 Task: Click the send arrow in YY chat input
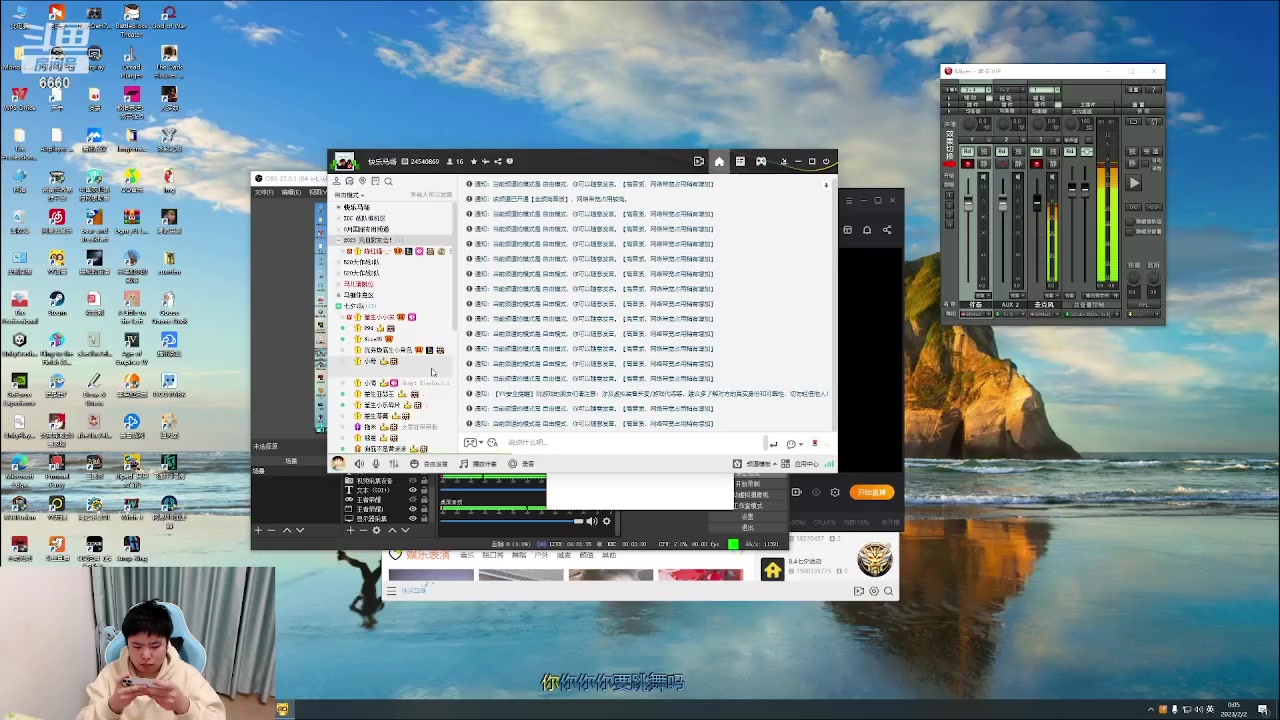click(773, 444)
